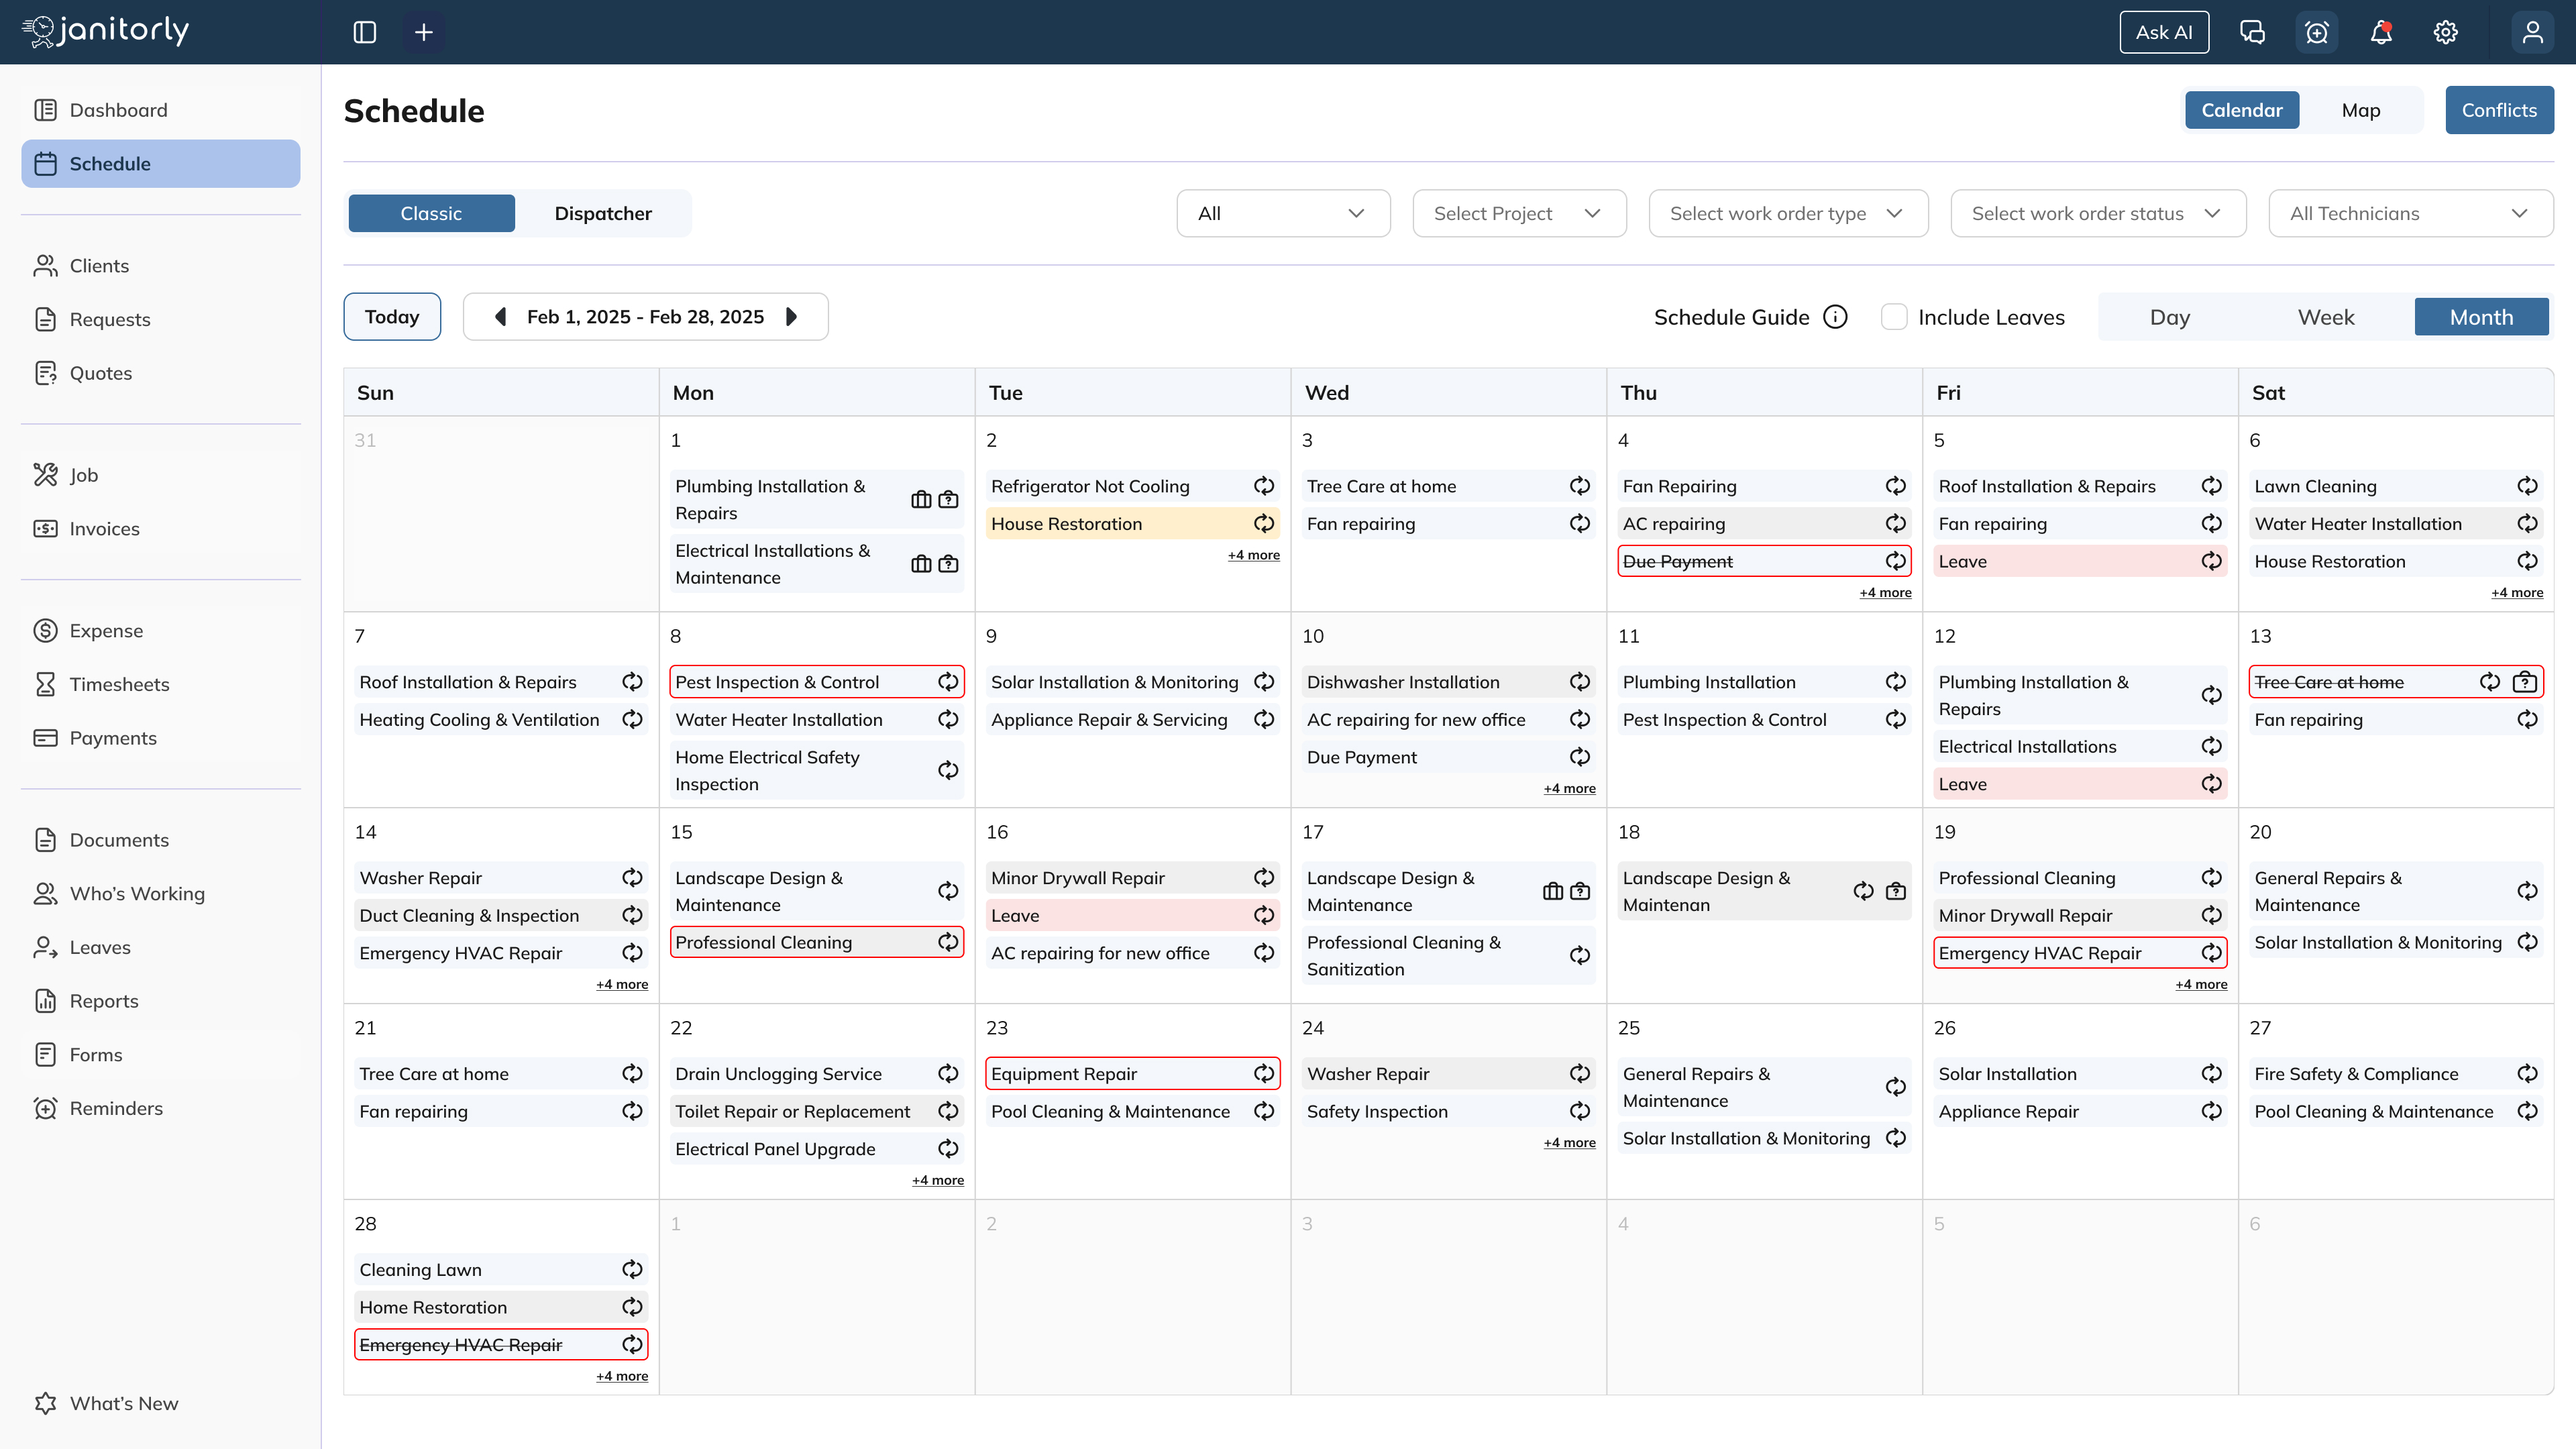Open the All filter dropdown
Viewport: 2576px width, 1449px height.
click(x=1283, y=213)
